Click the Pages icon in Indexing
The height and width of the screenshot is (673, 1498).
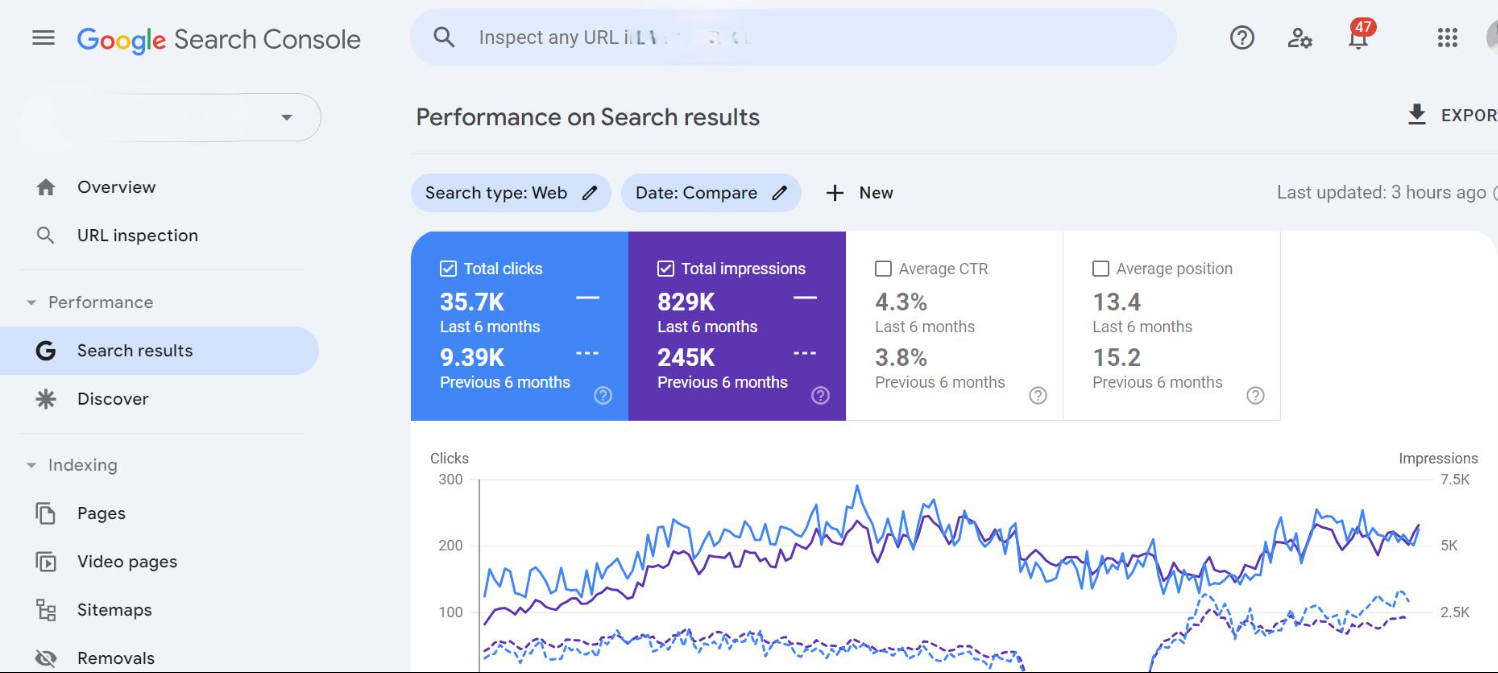click(x=46, y=513)
